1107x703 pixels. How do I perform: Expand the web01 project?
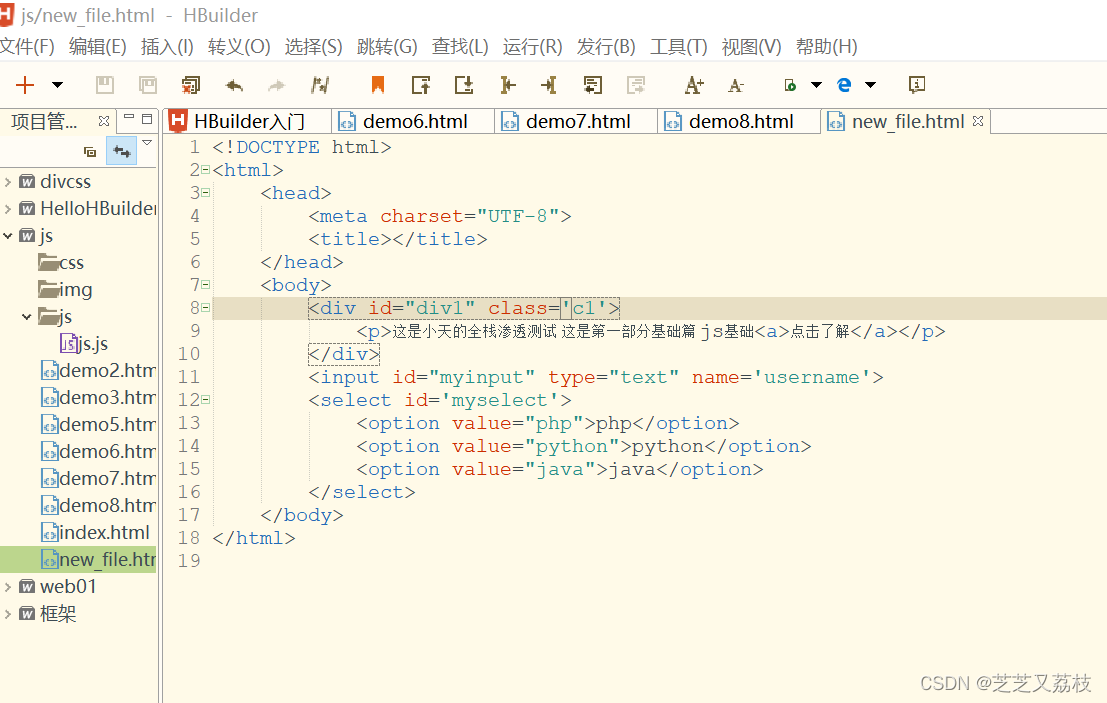[8, 587]
